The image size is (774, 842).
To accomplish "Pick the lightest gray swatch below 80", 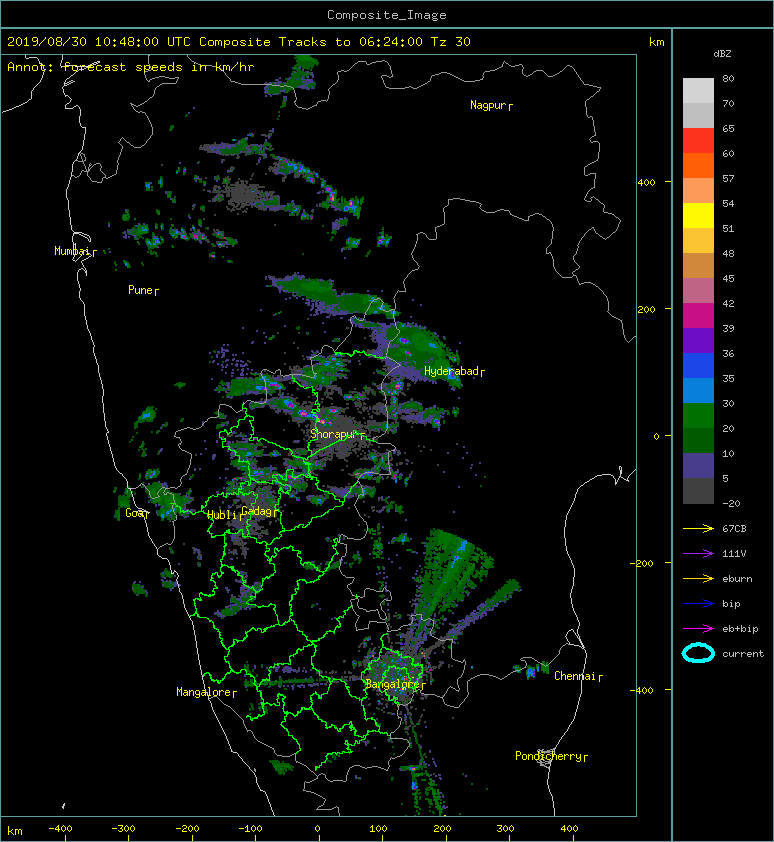I will coord(698,90).
